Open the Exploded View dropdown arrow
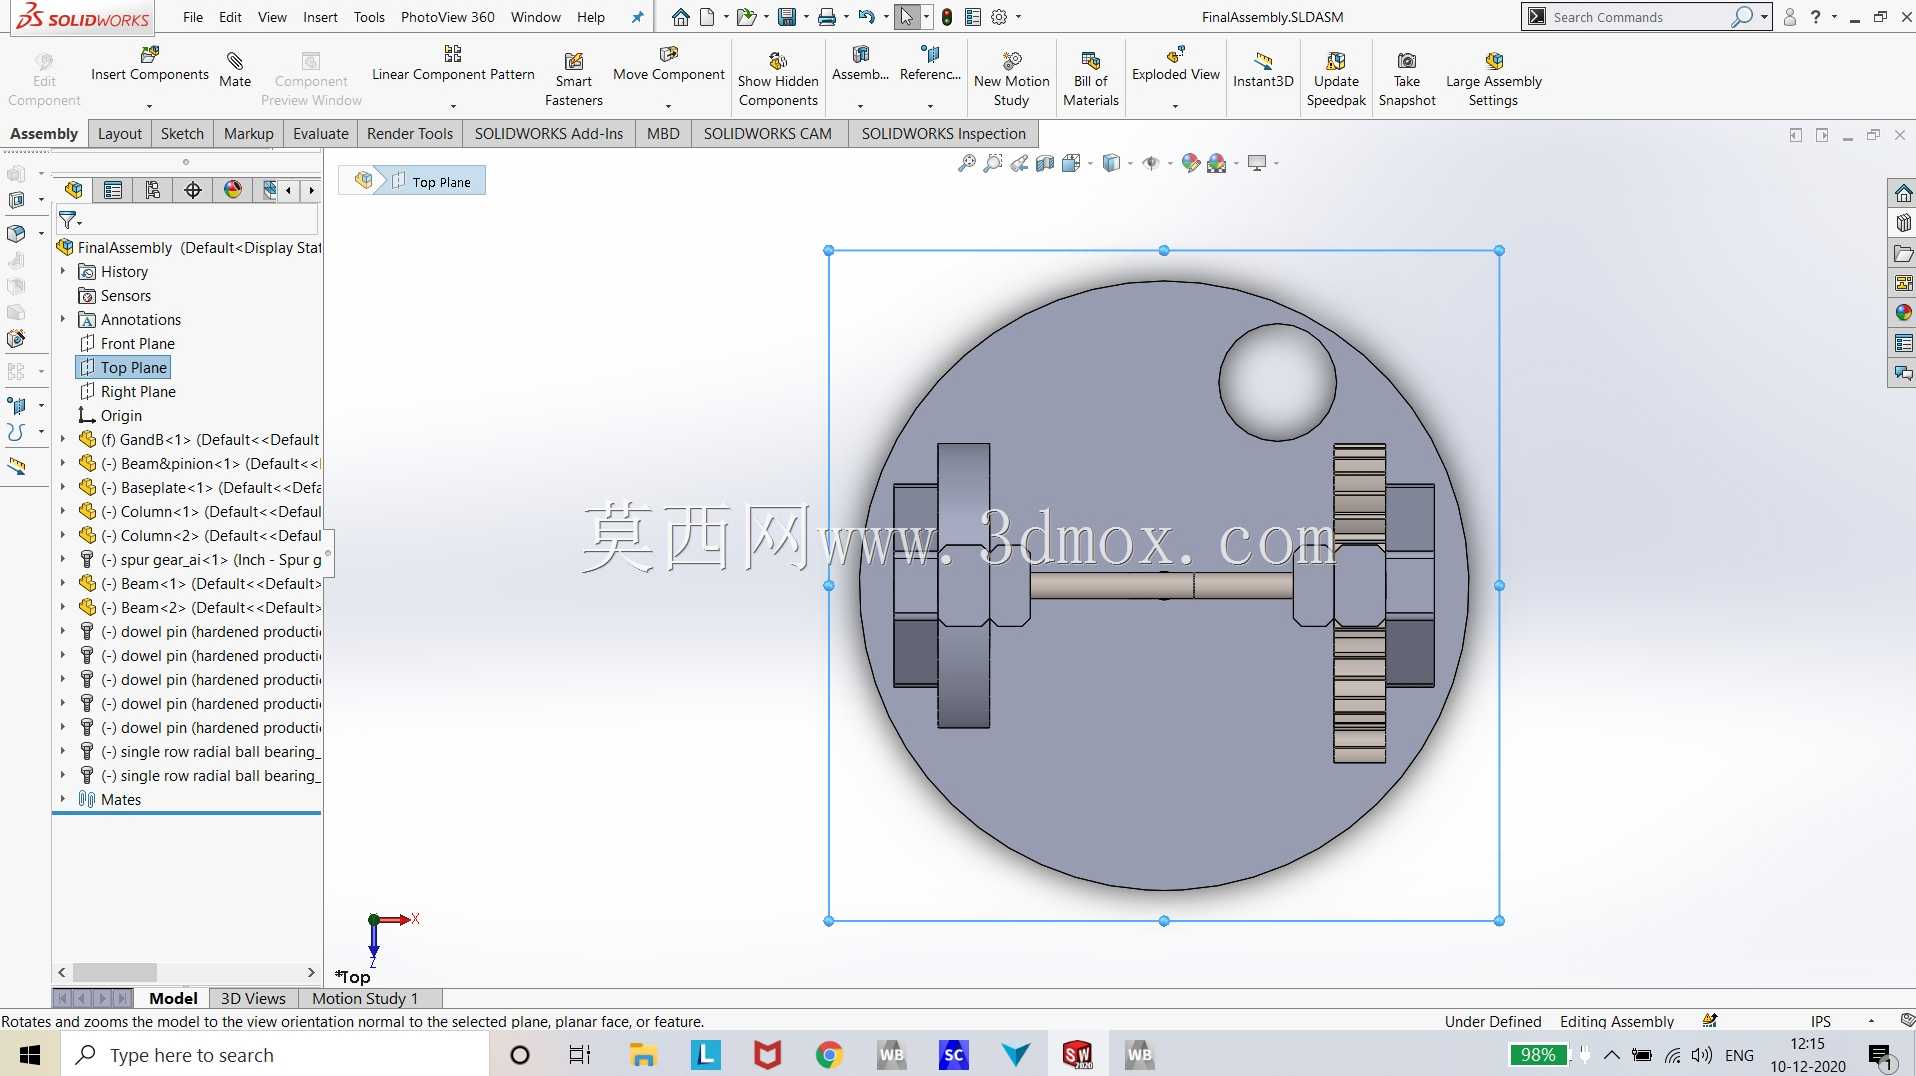This screenshot has height=1076, width=1916. click(x=1175, y=105)
